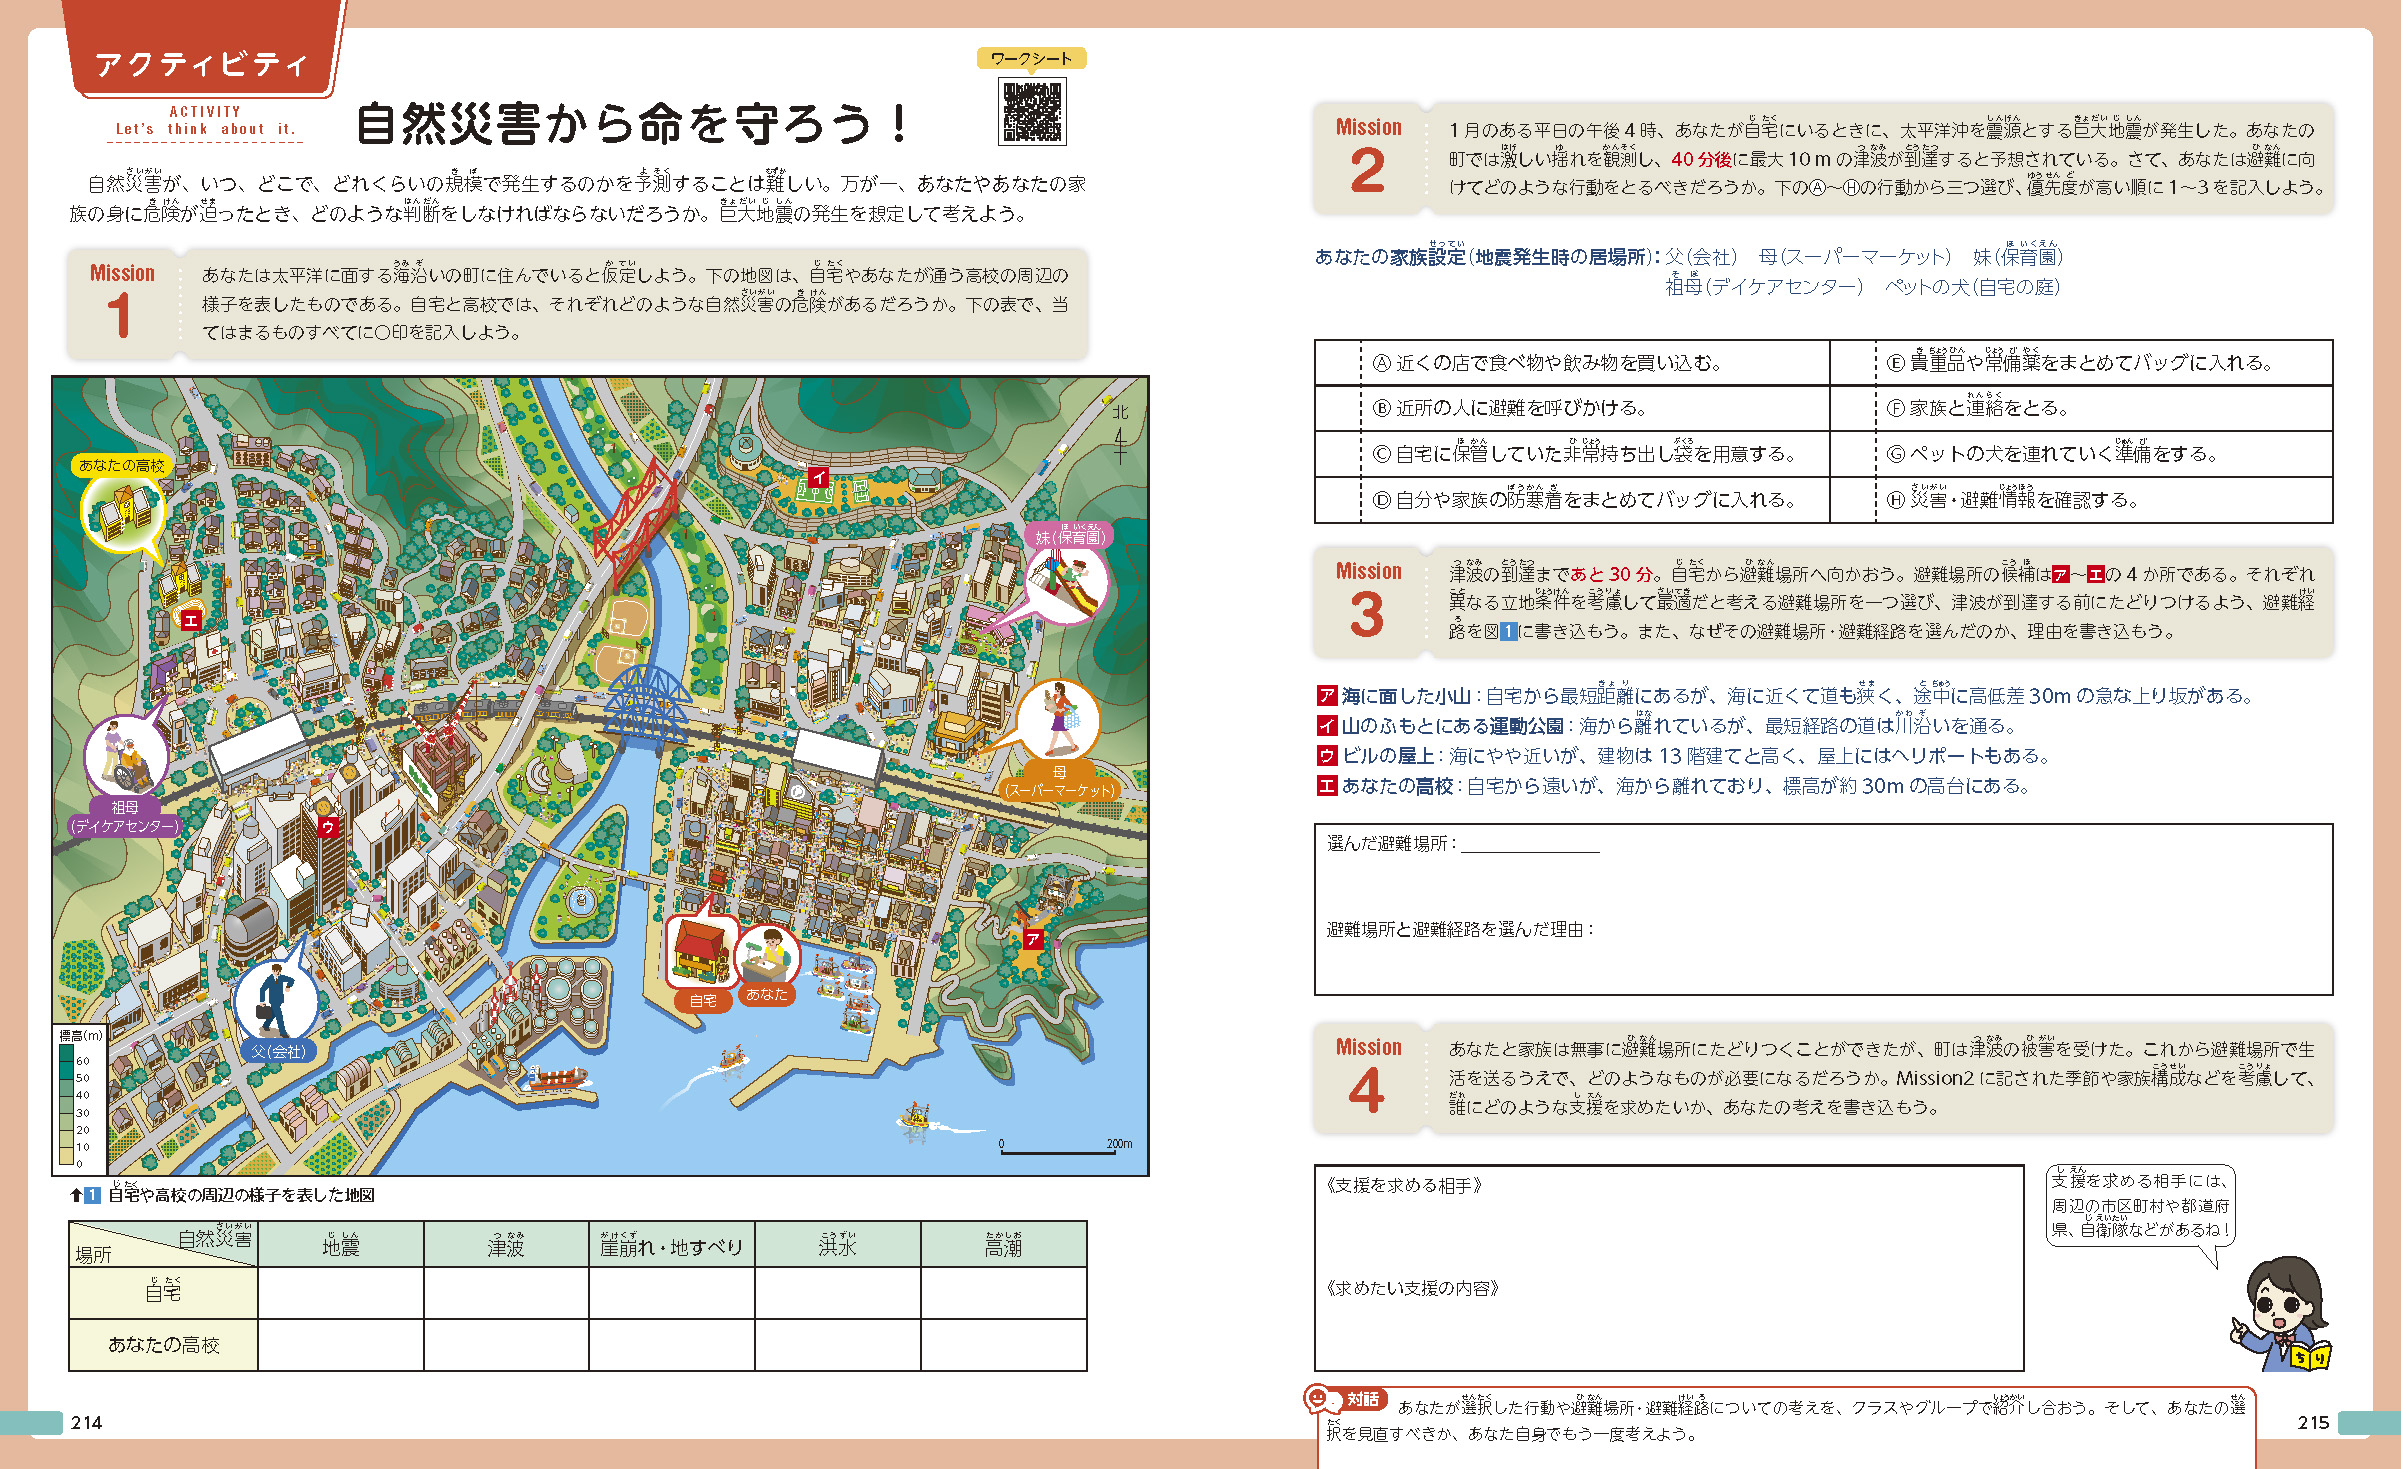2401x1469 pixels.
Task: Click the elevation color legend scale
Action: coord(67,1104)
